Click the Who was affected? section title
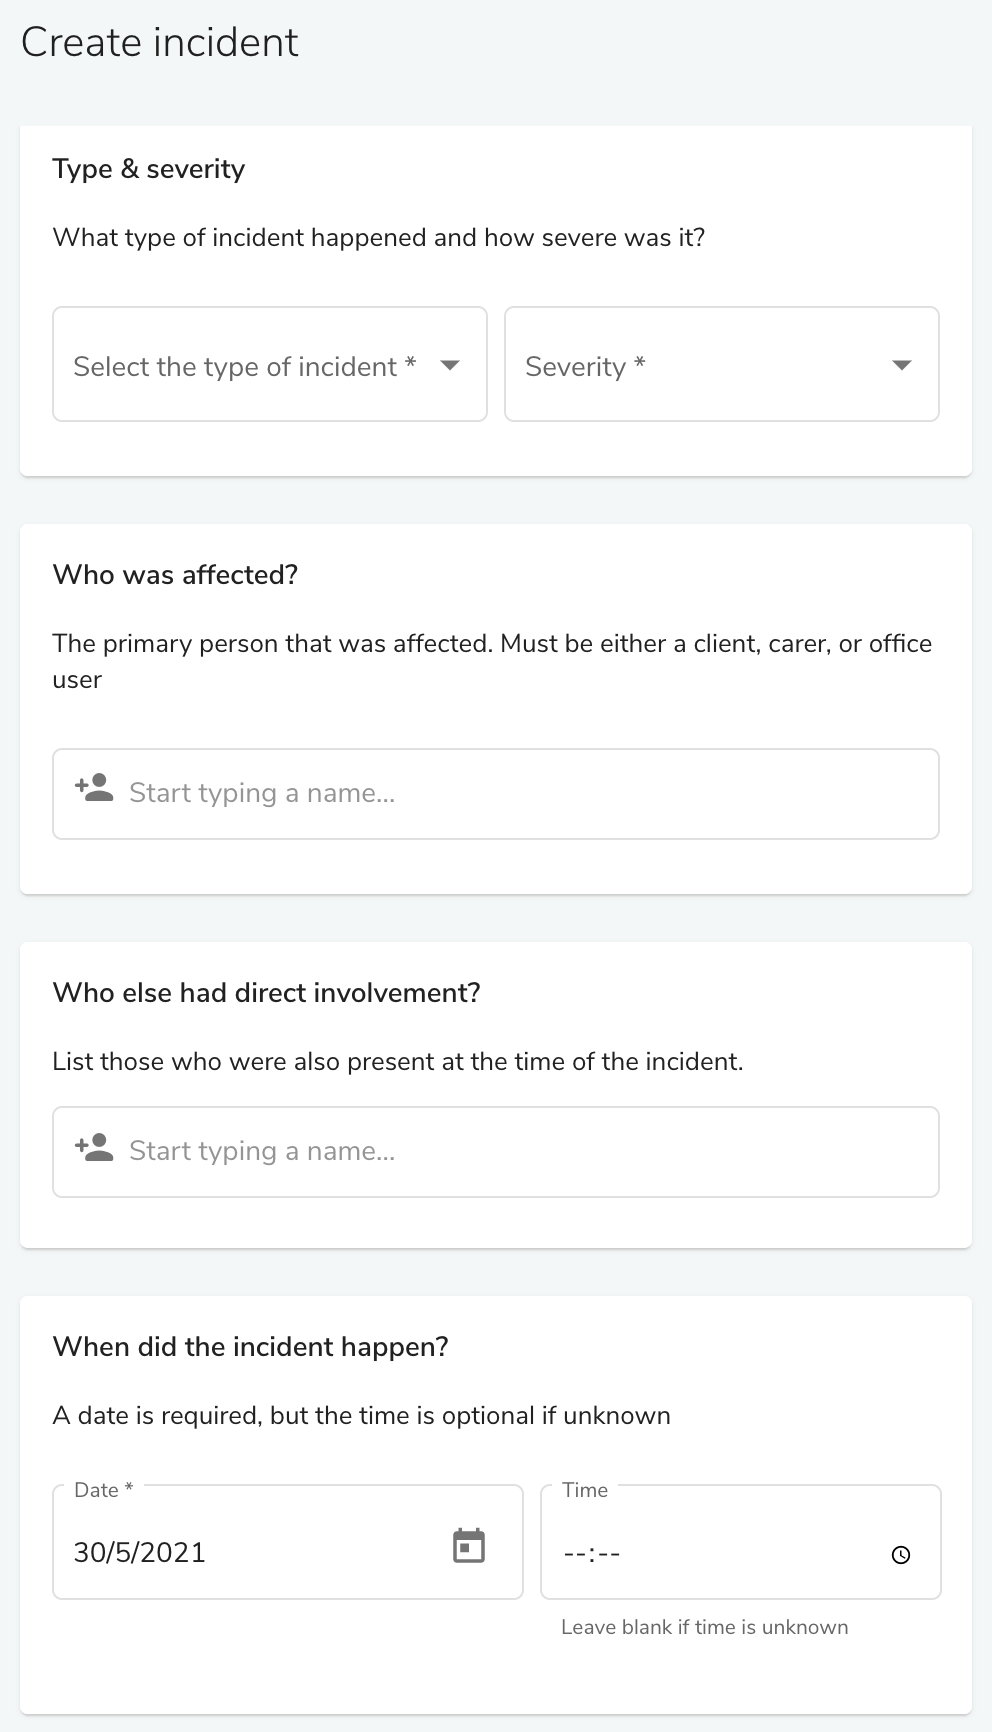992x1732 pixels. click(x=175, y=575)
